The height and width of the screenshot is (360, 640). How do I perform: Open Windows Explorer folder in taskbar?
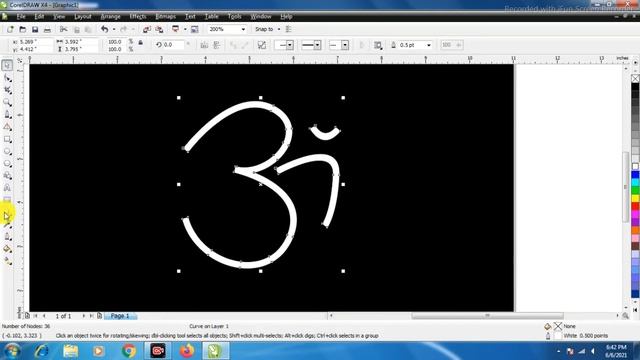pos(70,351)
